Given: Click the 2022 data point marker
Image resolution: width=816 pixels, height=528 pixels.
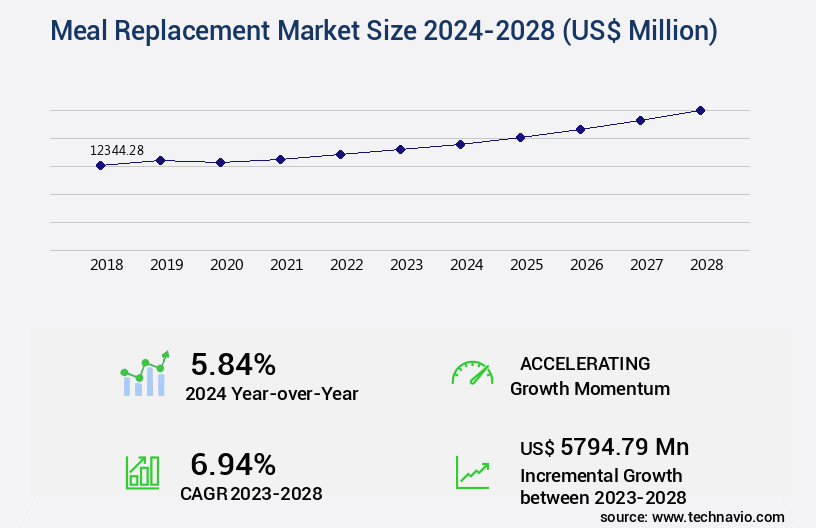Looking at the screenshot, I should point(341,154).
